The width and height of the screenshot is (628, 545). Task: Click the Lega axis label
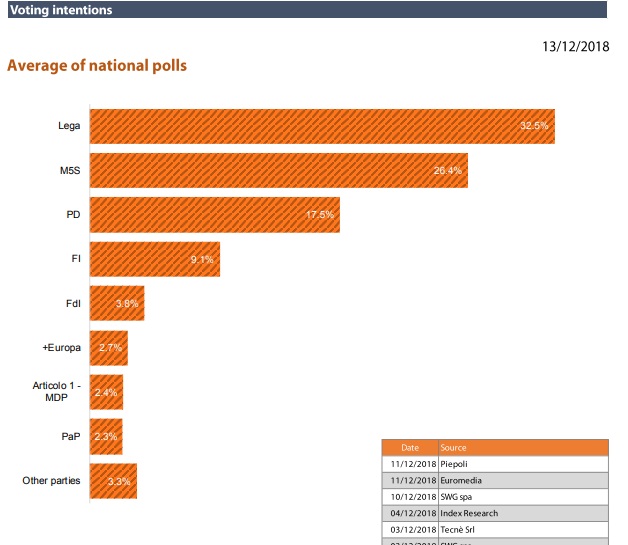[69, 126]
